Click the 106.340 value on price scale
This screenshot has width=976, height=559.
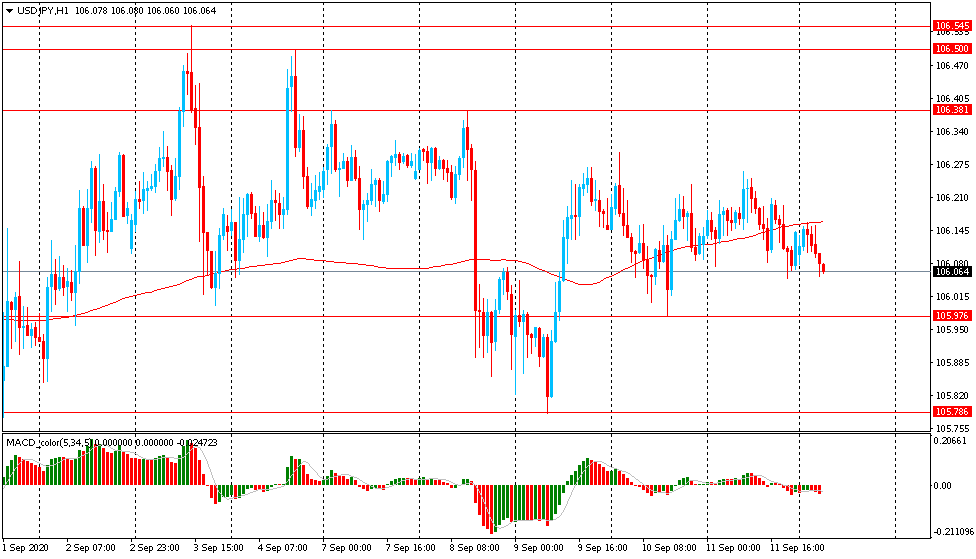point(951,132)
